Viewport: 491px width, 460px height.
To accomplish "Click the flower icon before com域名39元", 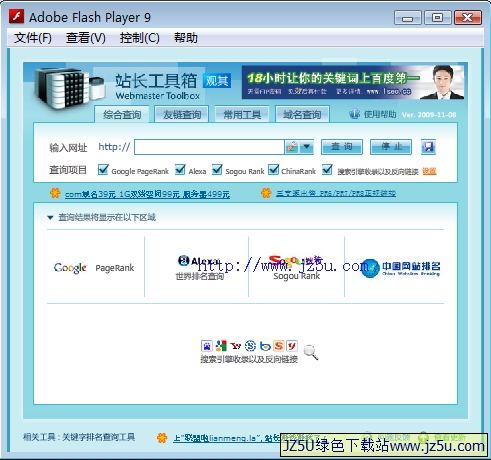I will click(55, 193).
